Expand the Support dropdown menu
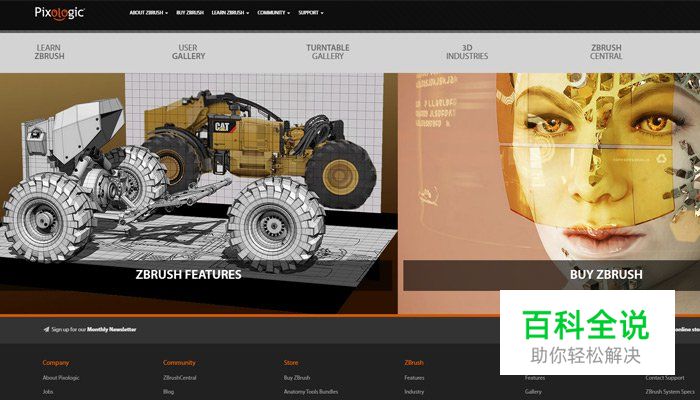The width and height of the screenshot is (700, 400). coord(311,14)
